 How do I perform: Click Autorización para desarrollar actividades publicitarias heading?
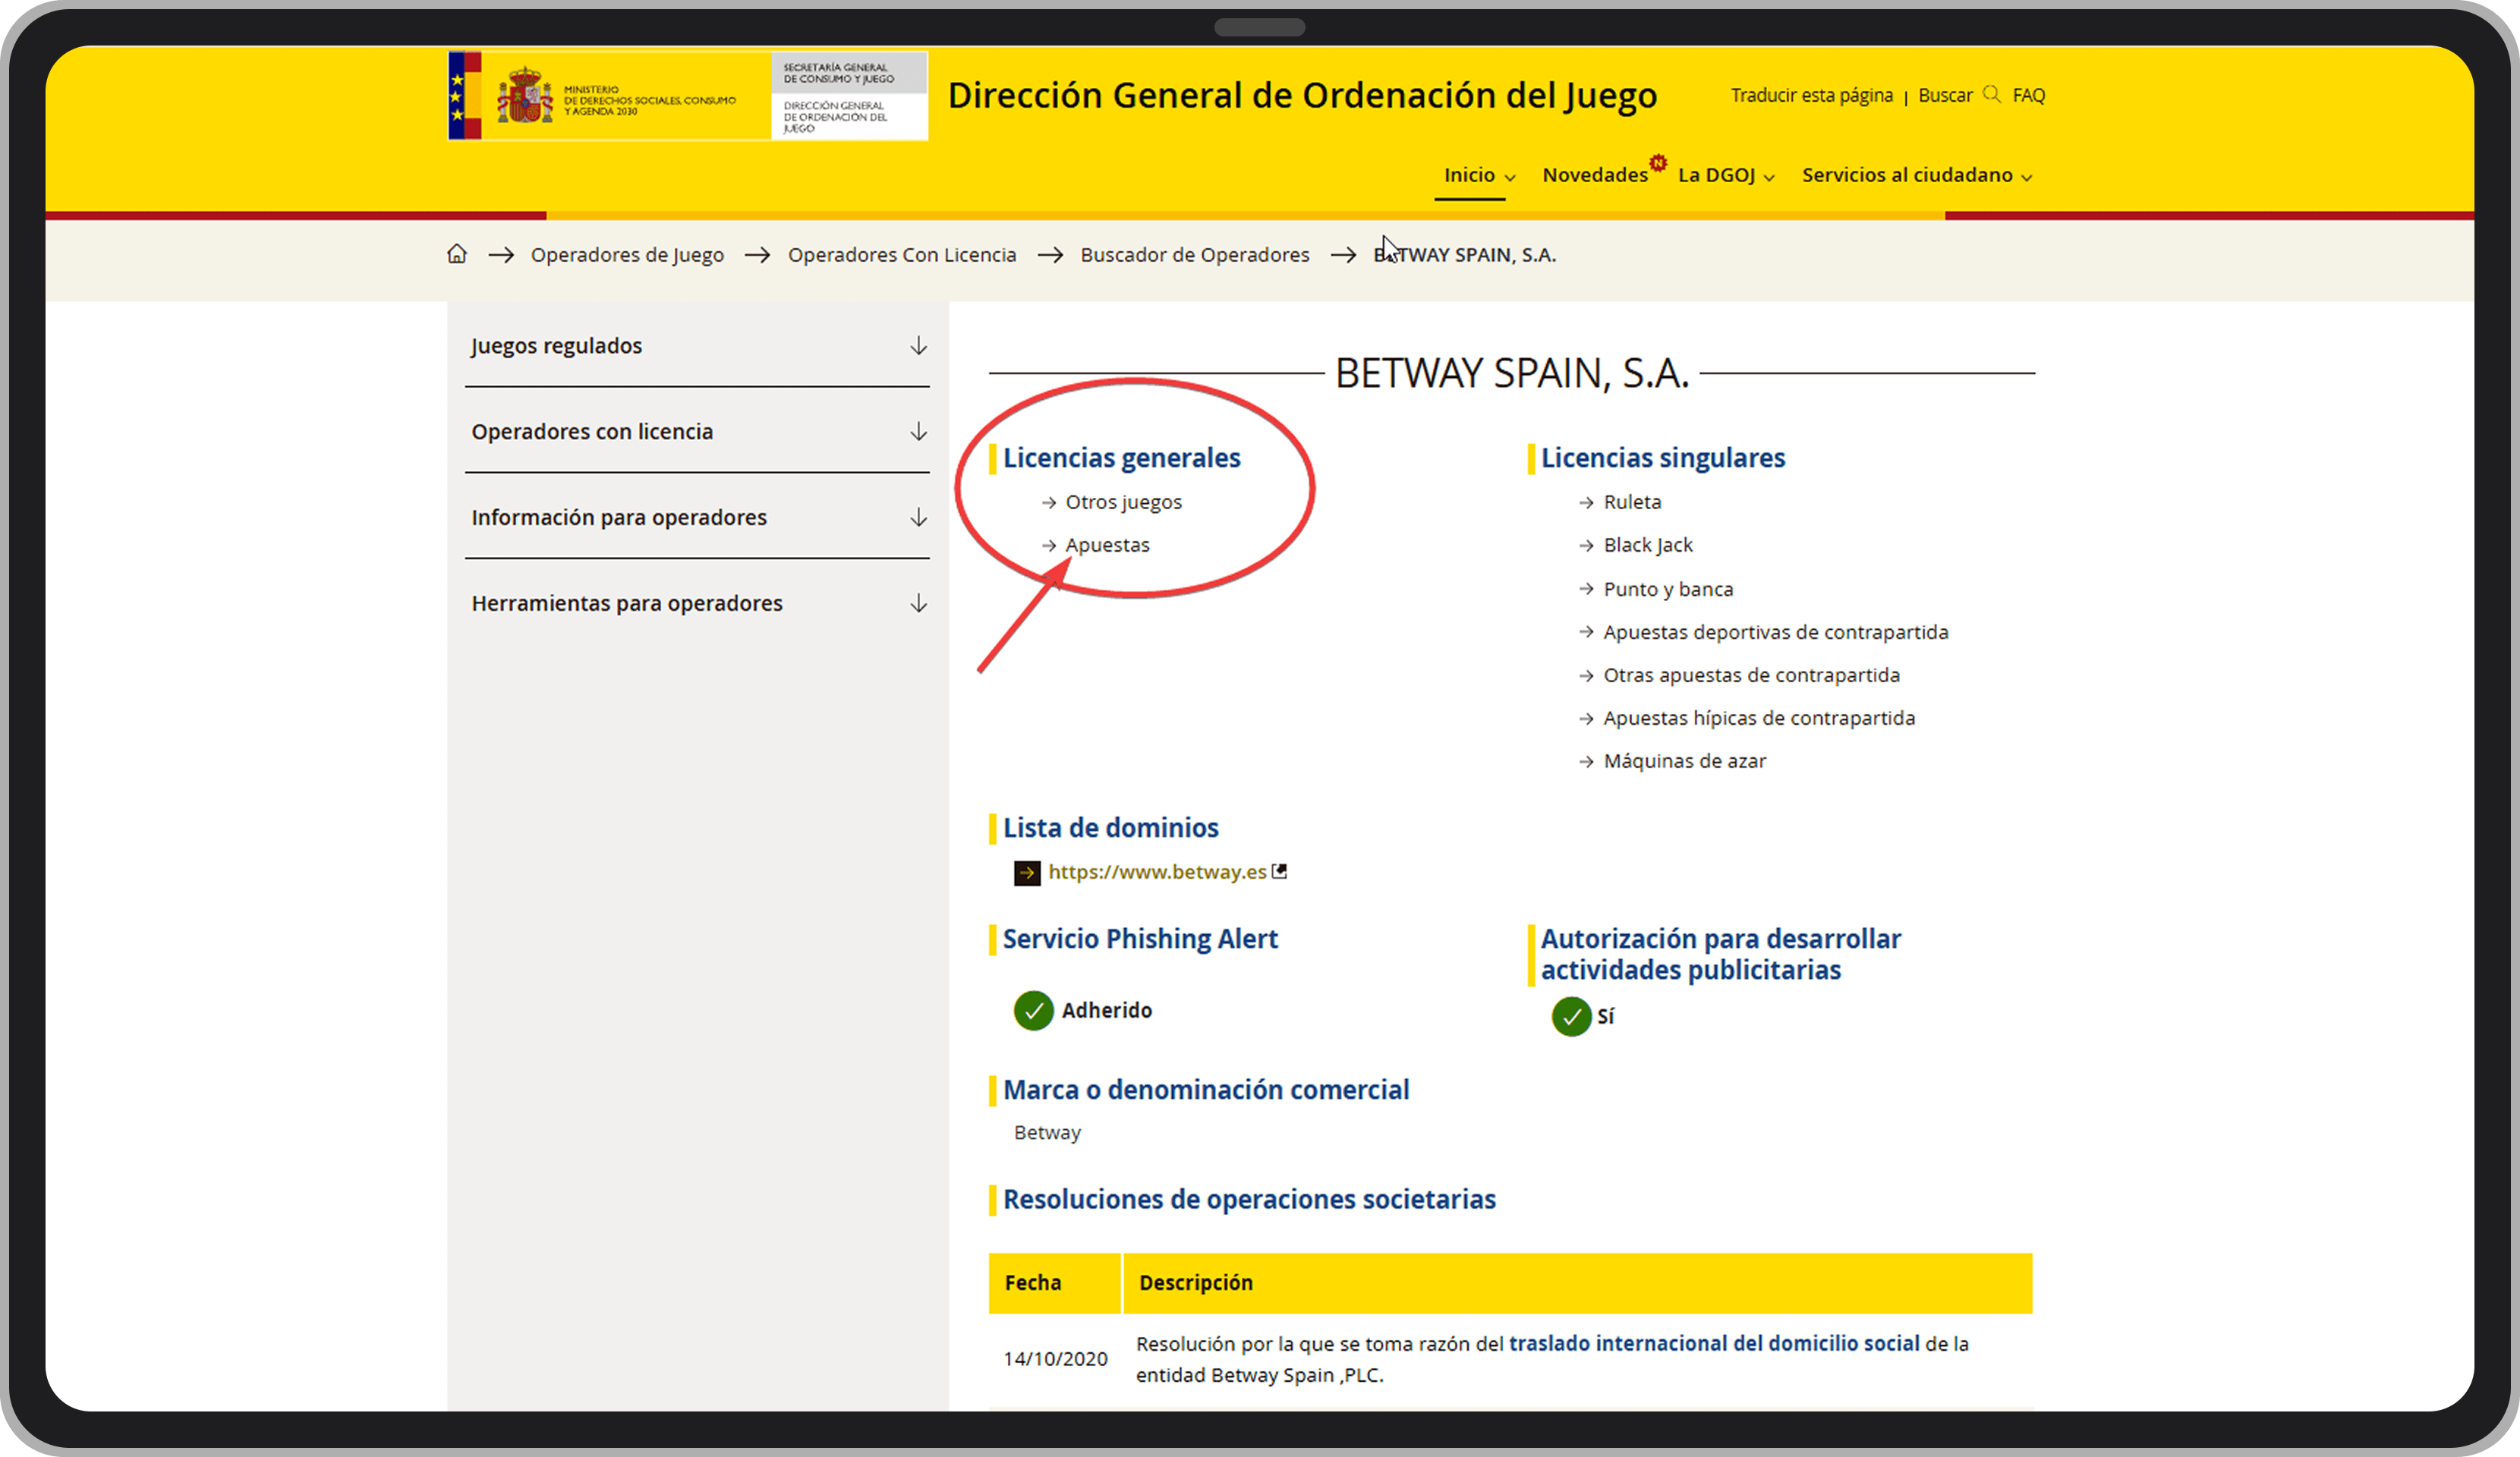(x=1720, y=954)
